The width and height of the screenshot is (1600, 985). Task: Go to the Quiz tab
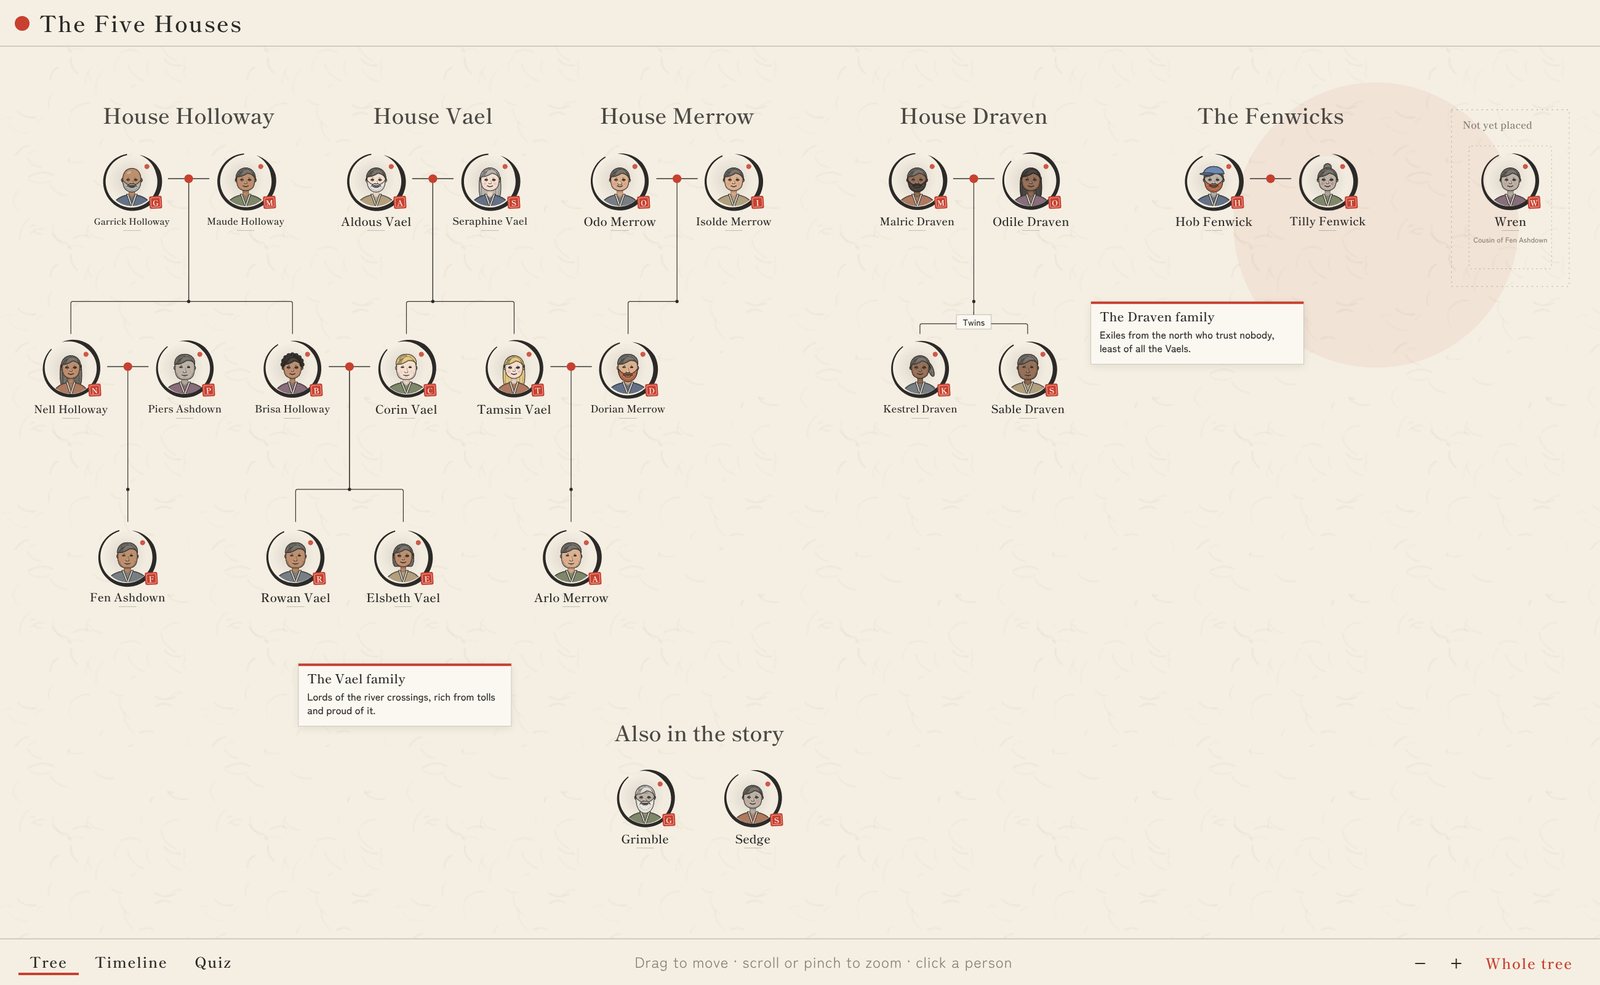pos(213,963)
